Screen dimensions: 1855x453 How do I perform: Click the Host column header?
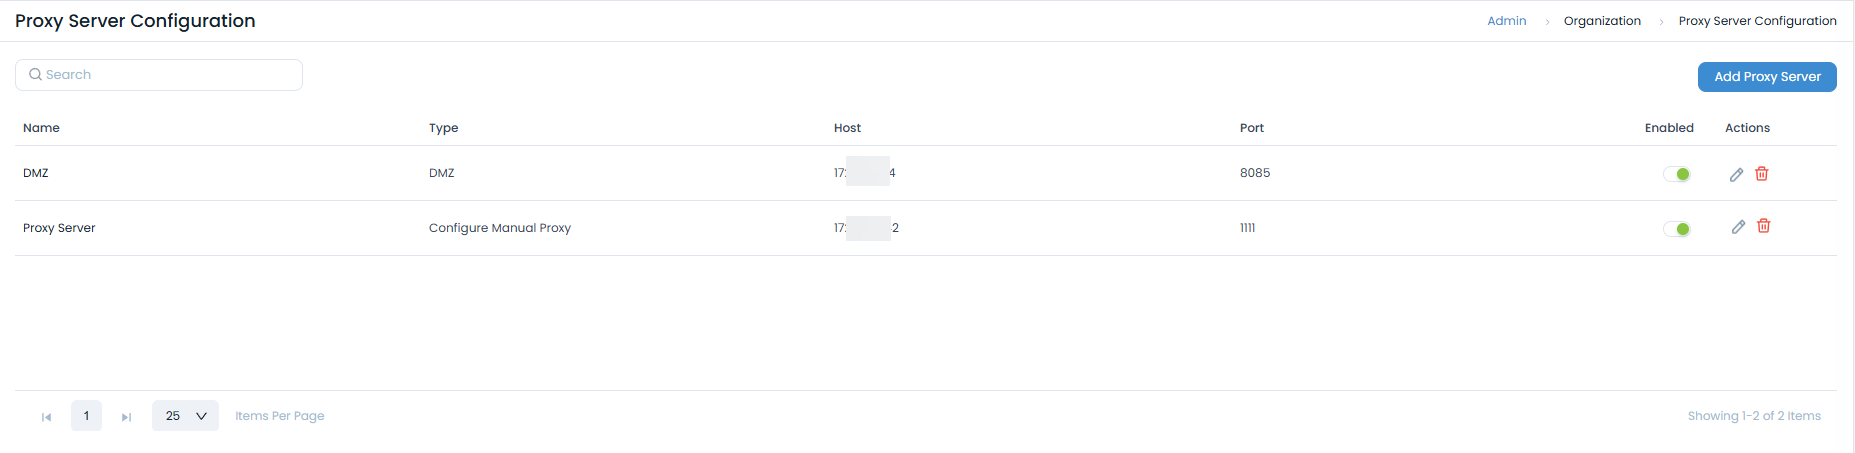847,128
